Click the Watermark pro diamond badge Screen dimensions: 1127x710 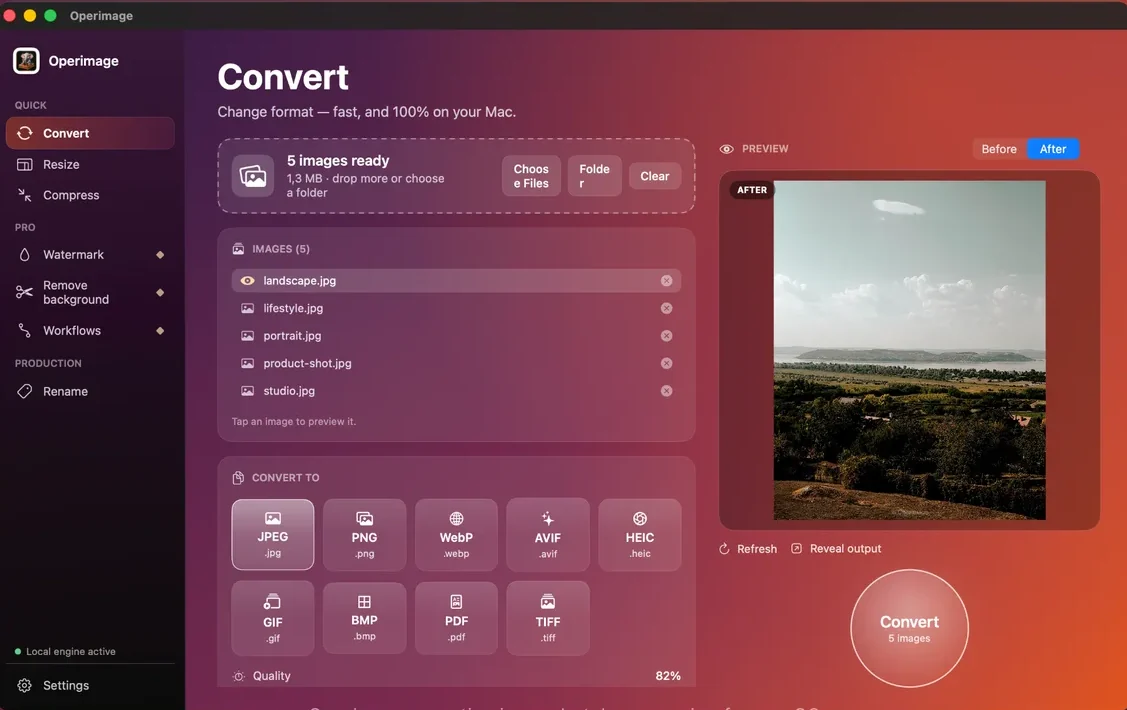click(x=160, y=255)
